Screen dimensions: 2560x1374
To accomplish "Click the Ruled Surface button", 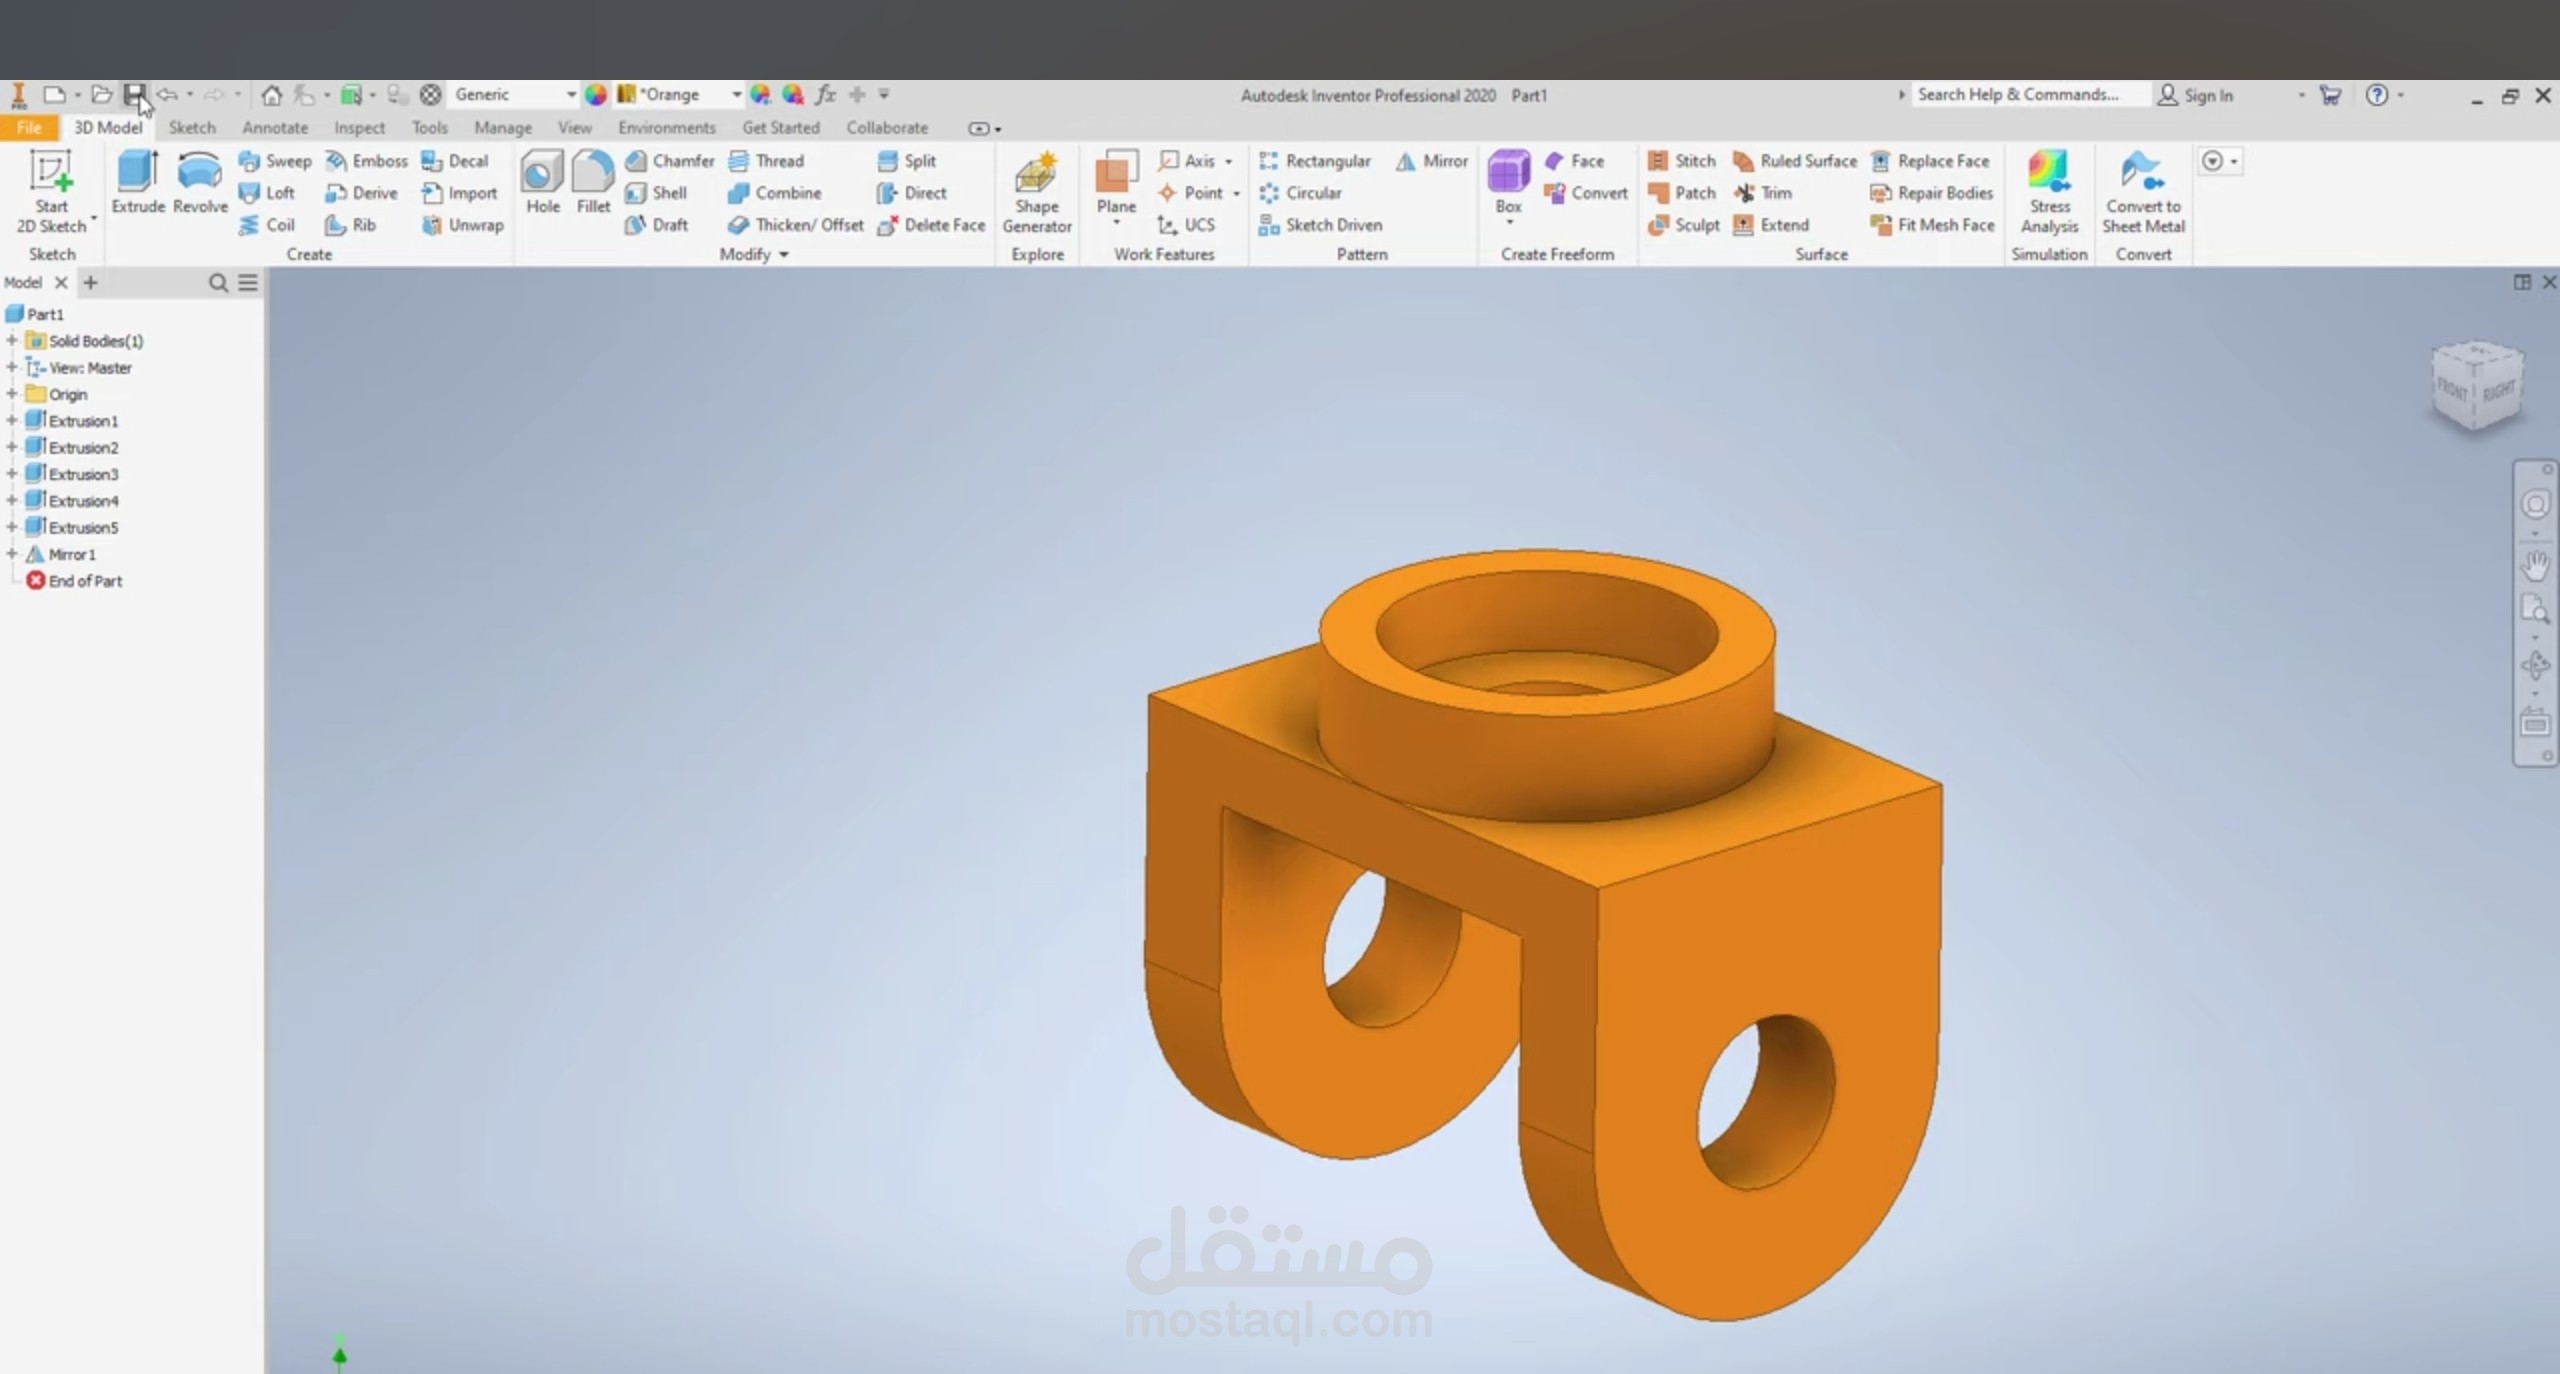I will click(x=1795, y=161).
